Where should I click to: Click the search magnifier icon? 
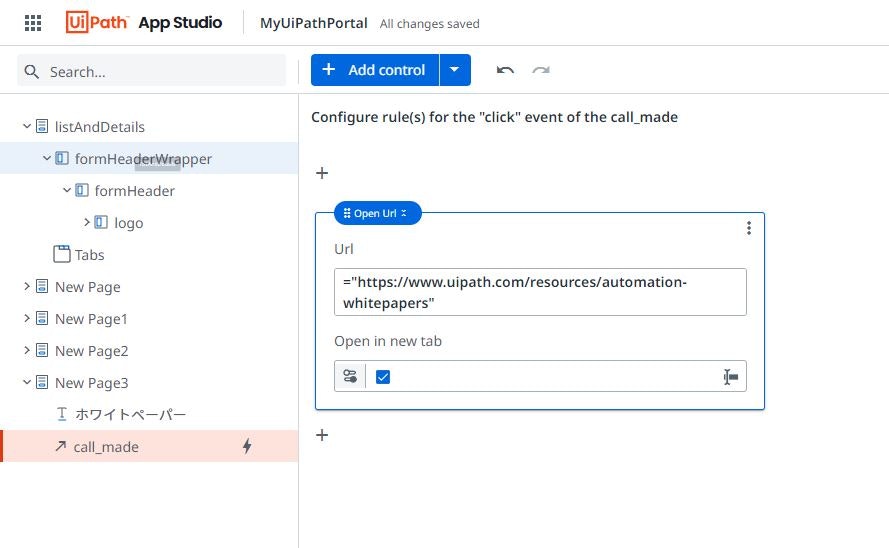[x=32, y=72]
